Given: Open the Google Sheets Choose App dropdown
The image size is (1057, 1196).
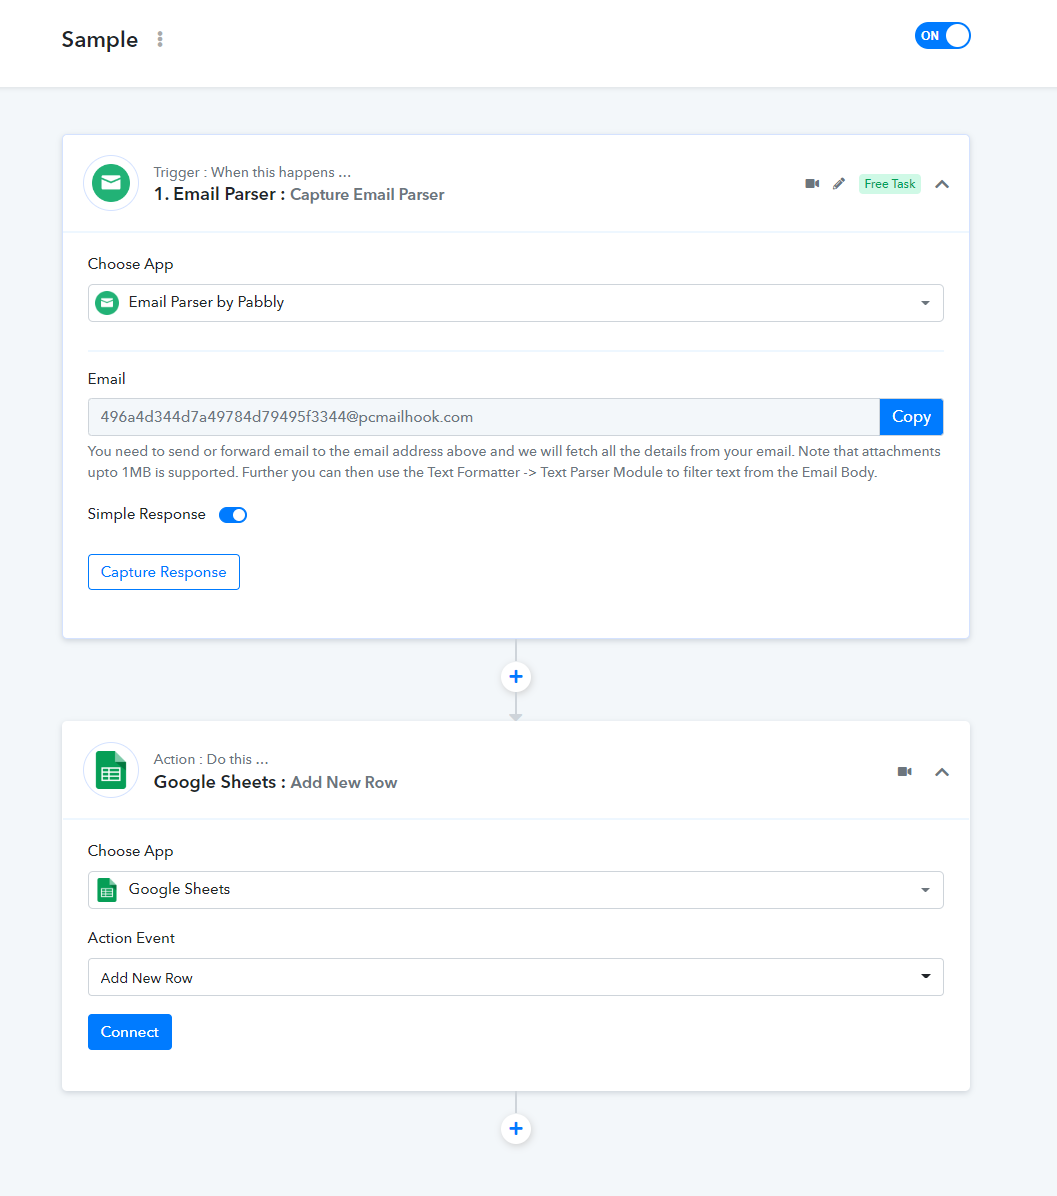Looking at the screenshot, I should click(x=516, y=890).
